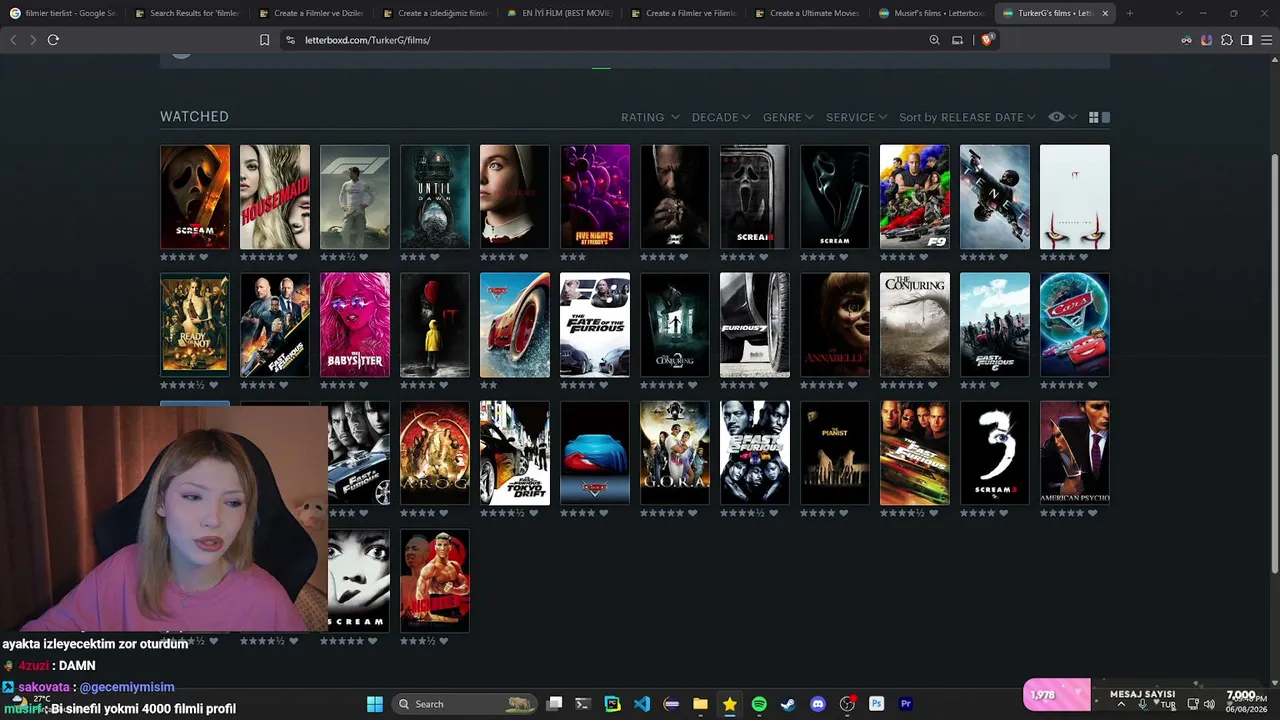Open the Ready or Not poster
The width and height of the screenshot is (1280, 720).
coord(195,325)
